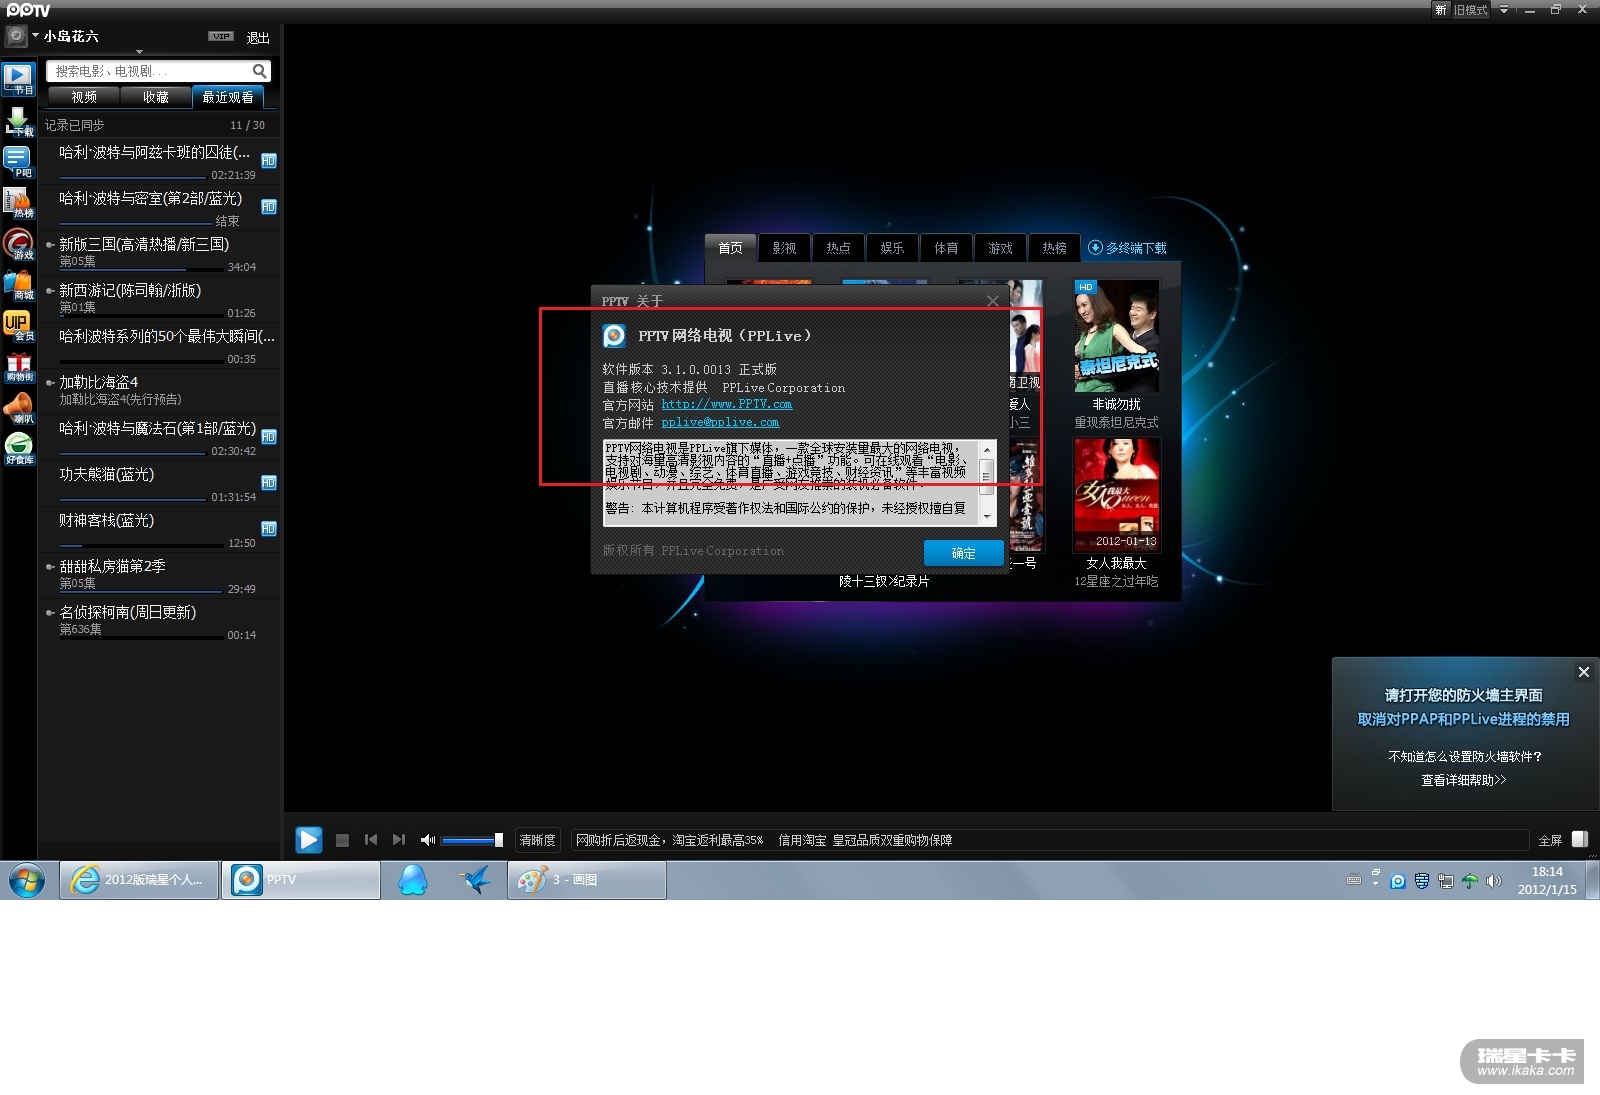Expand the 新西游记 episode list
This screenshot has width=1600, height=1095.
50,290
